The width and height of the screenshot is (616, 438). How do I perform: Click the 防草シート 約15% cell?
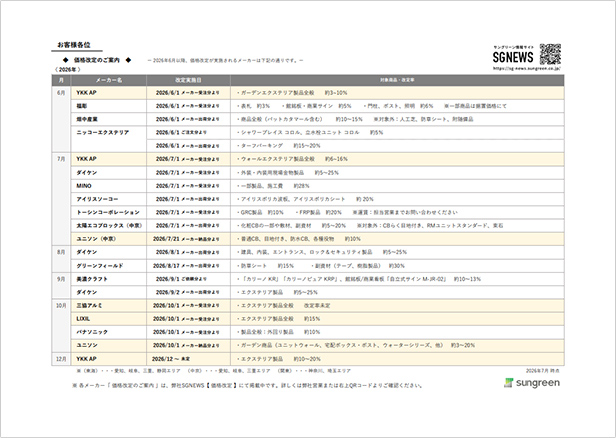coord(397,266)
